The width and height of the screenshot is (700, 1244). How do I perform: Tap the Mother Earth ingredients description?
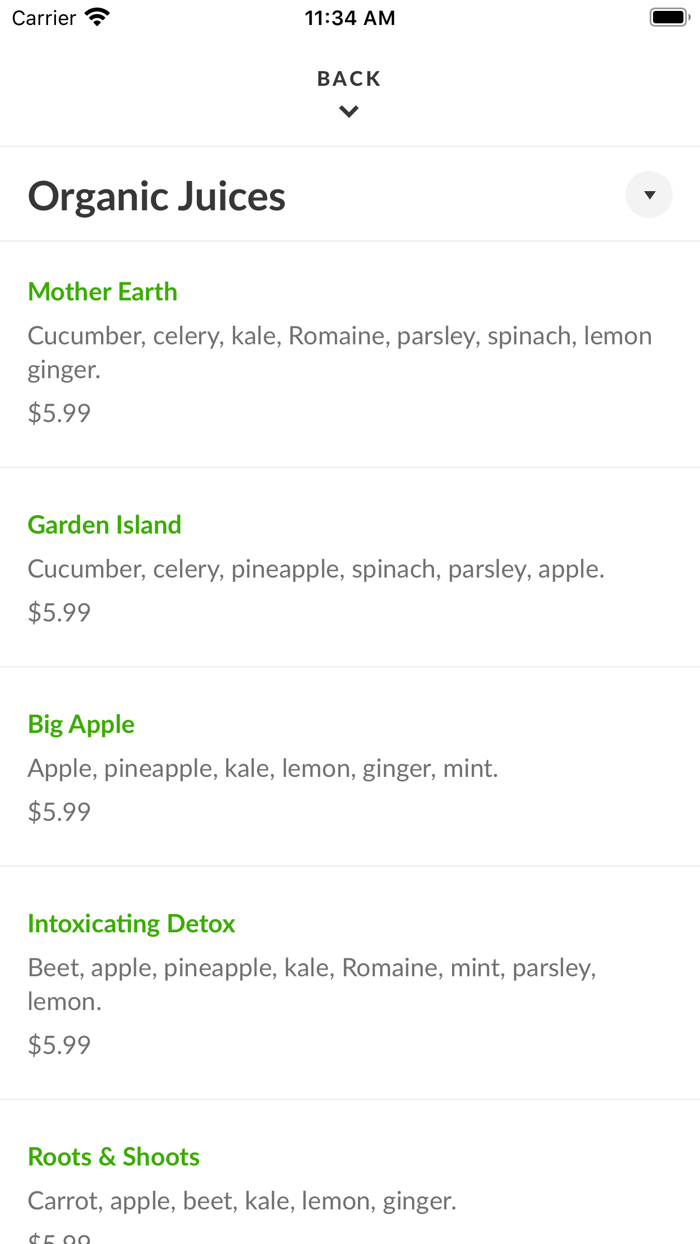pyautogui.click(x=339, y=352)
